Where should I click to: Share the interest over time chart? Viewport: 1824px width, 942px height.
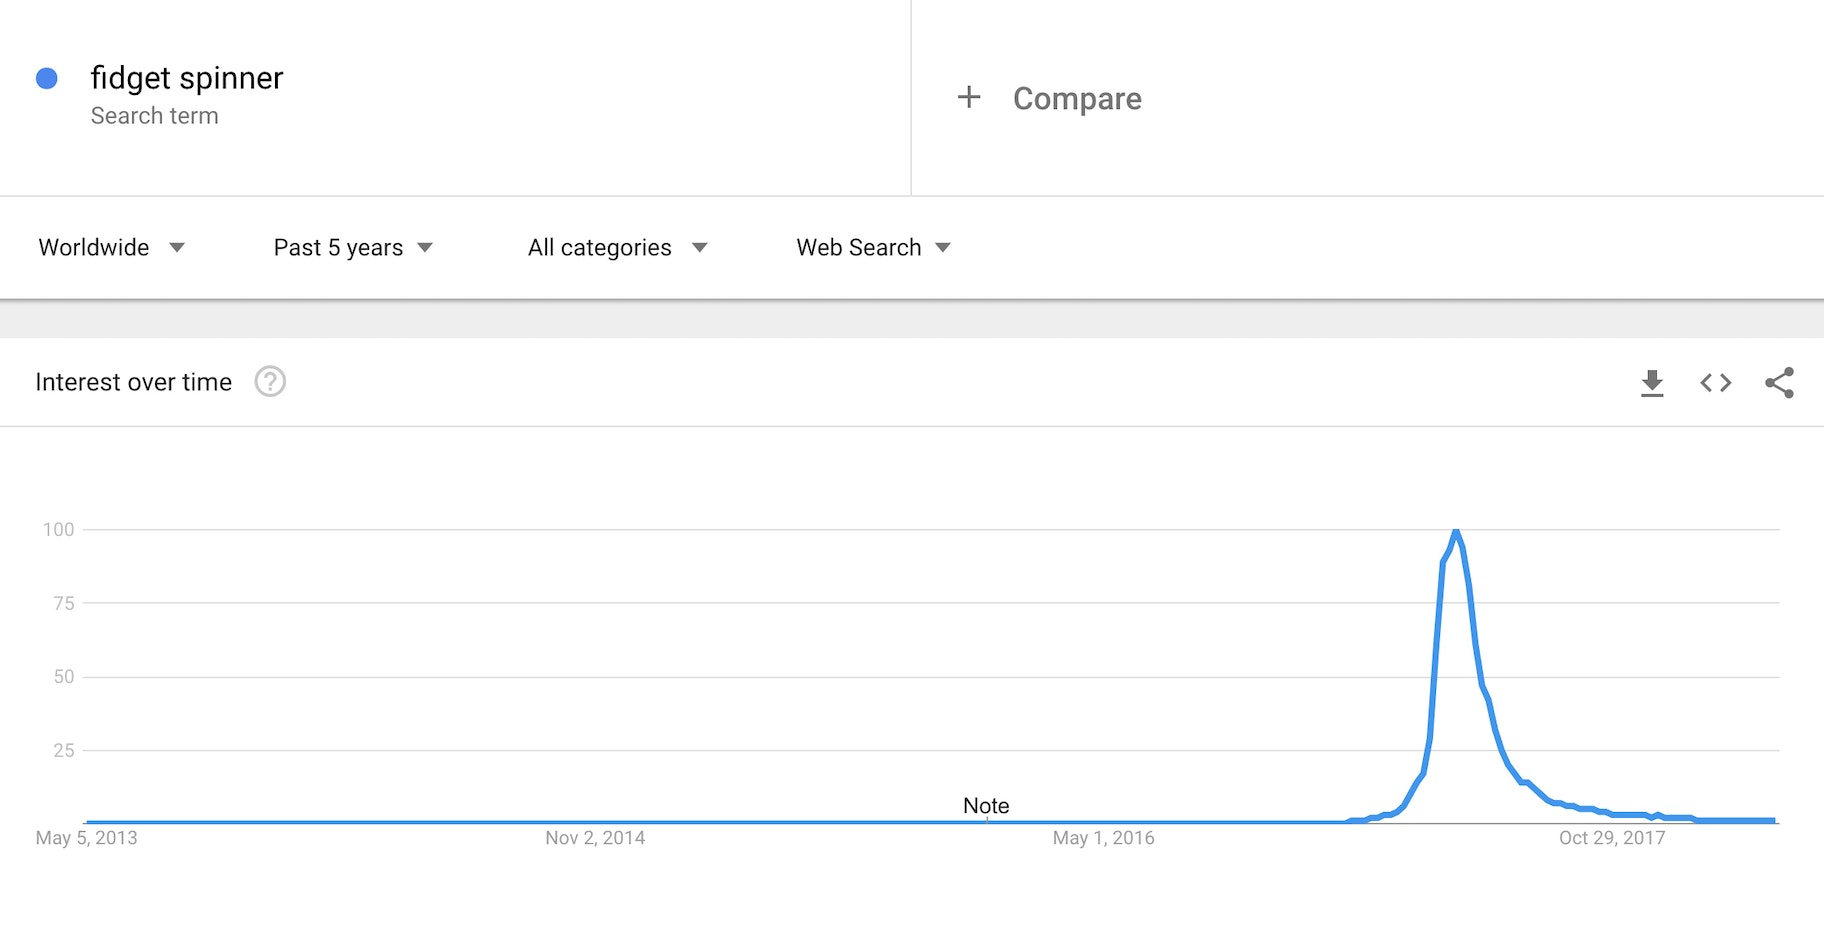pos(1779,383)
